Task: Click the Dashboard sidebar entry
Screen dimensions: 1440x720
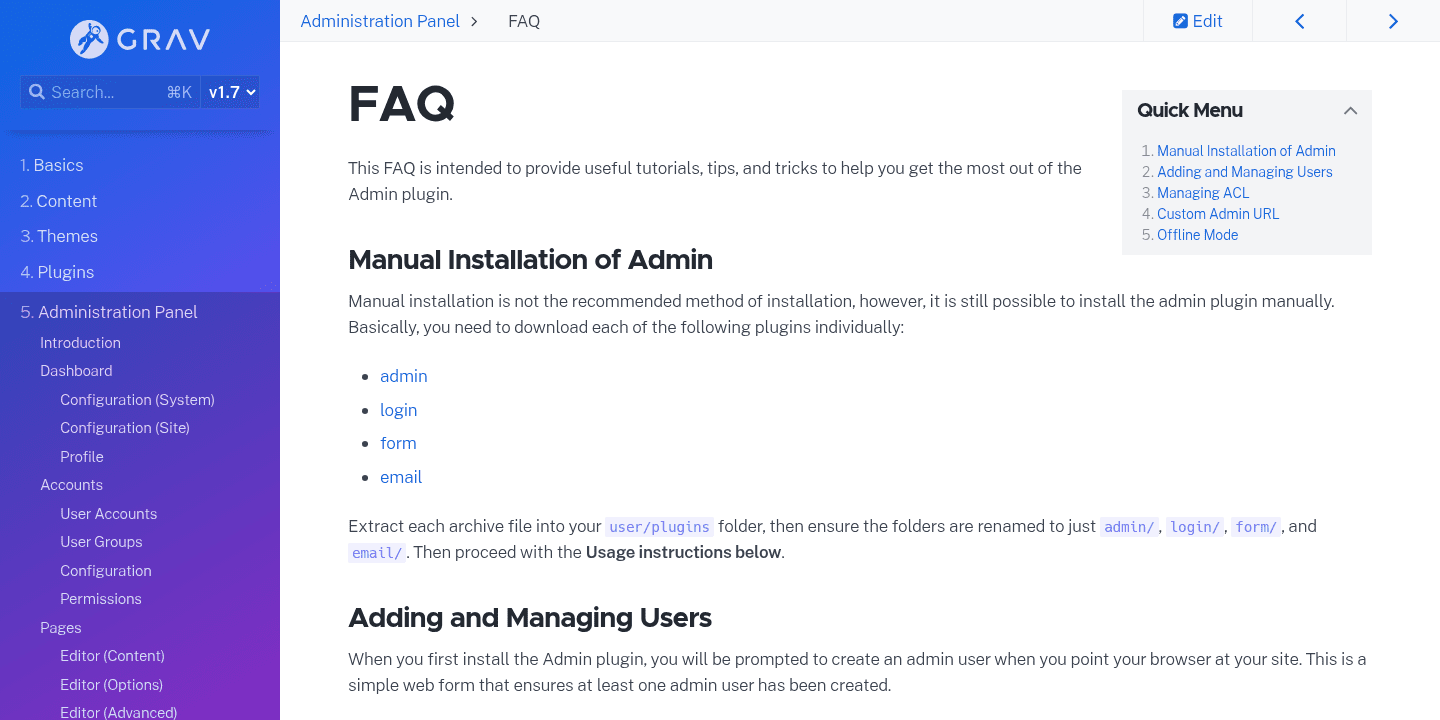Action: click(76, 370)
